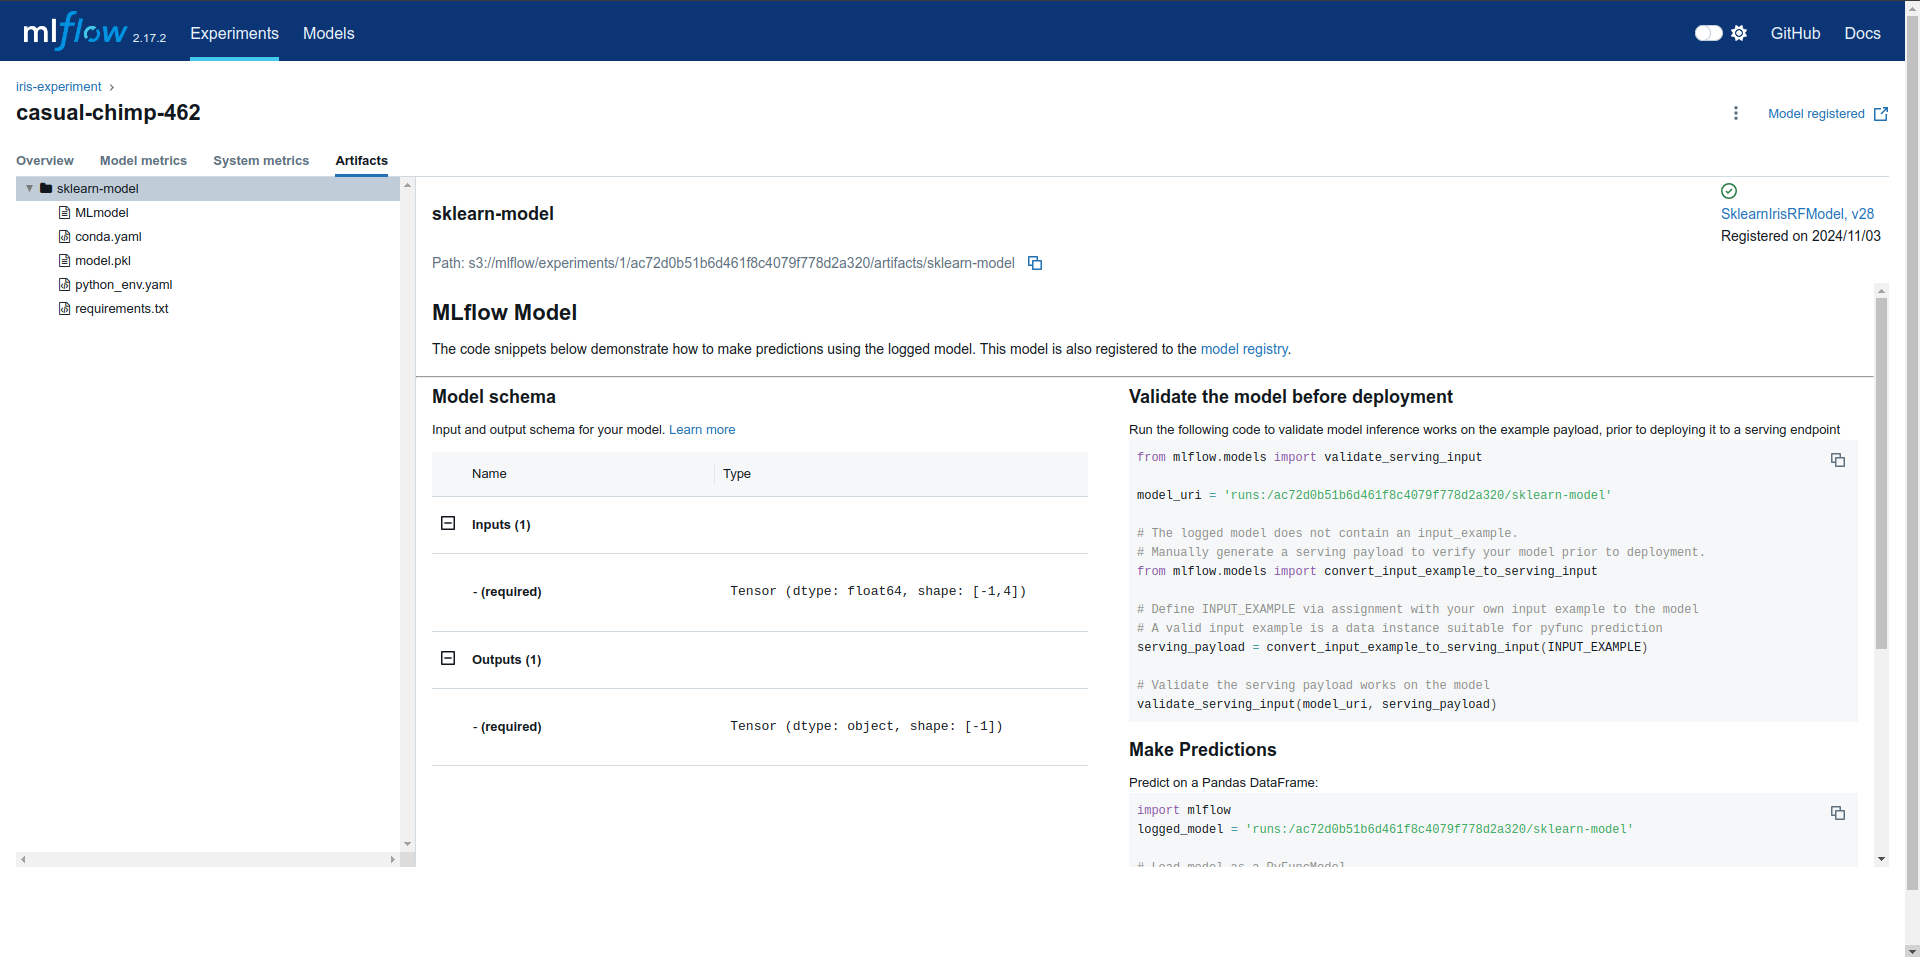Click the external link icon beside Model registered
This screenshot has height=957, width=1920.
click(1880, 114)
